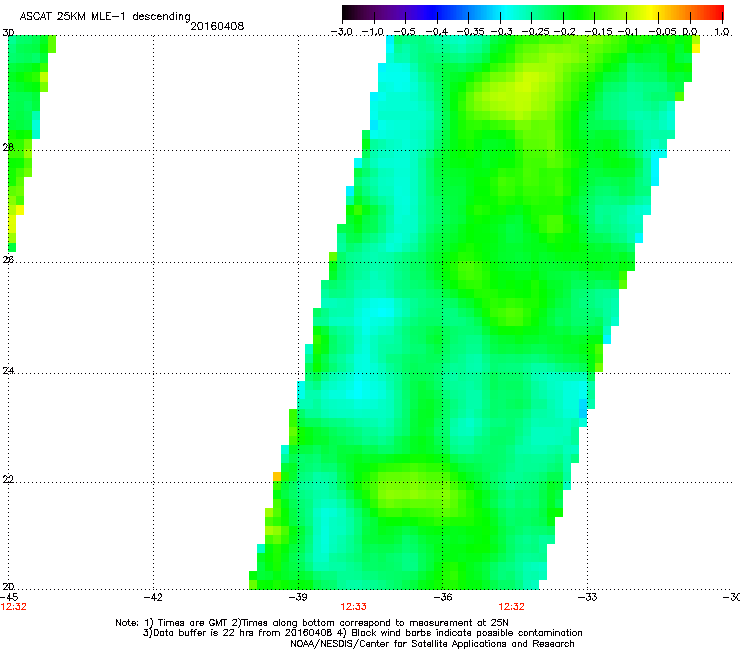Screen dimensions: 740x650
Task: Click the latitude axis label "24"
Action: [x=8, y=371]
